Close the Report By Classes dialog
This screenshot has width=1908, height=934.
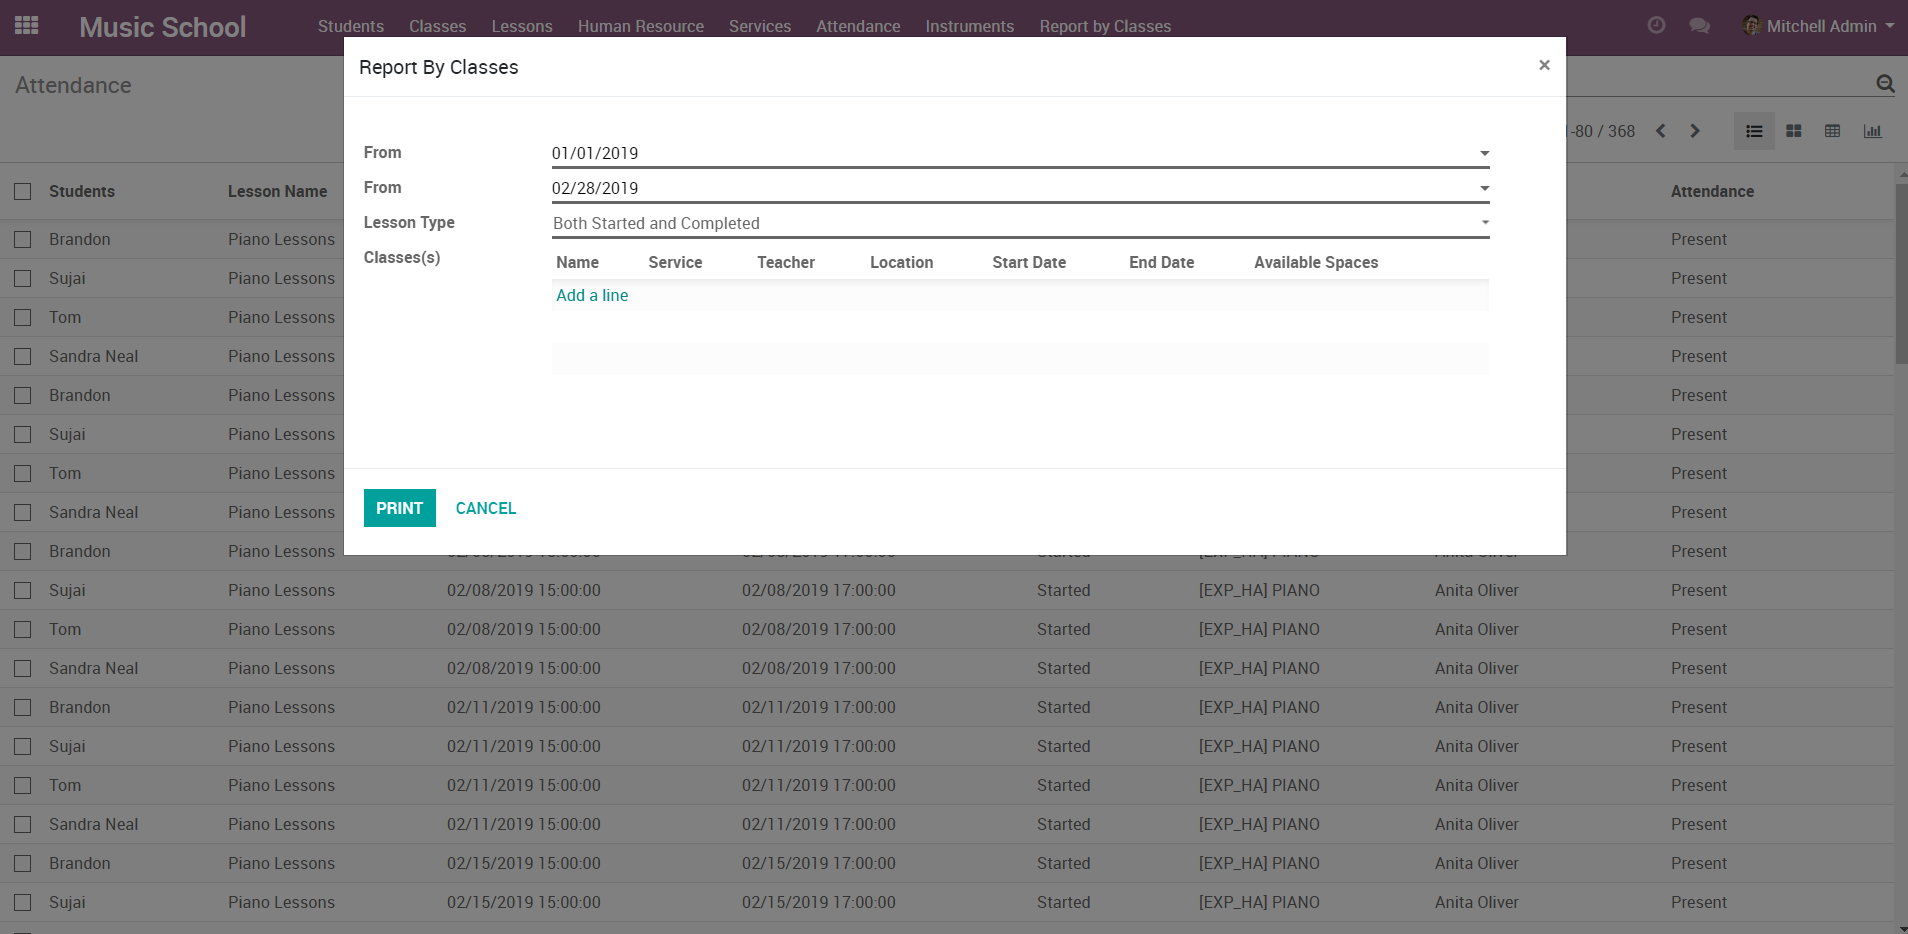click(1544, 65)
